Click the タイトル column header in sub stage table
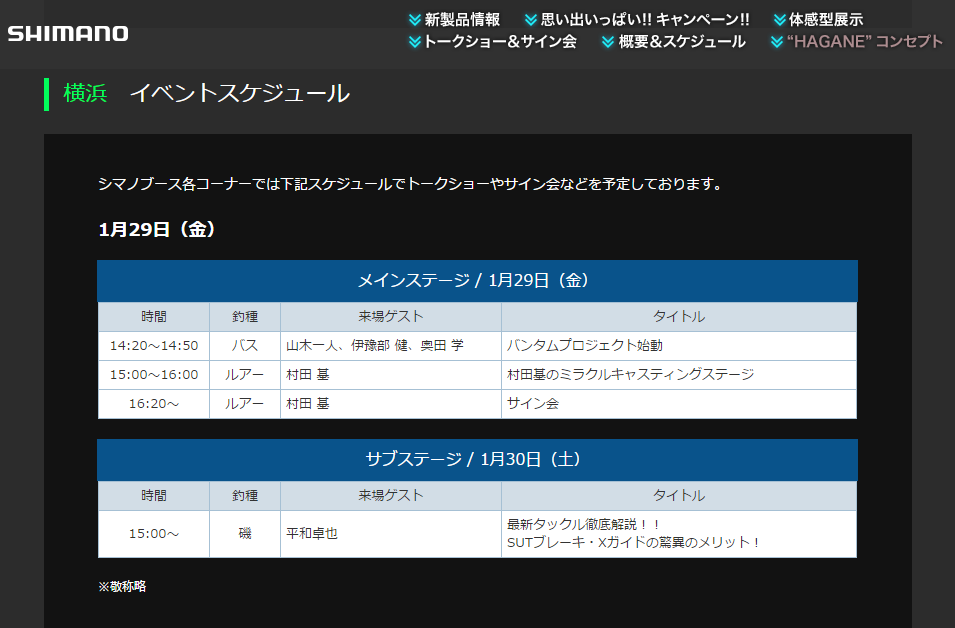 679,496
